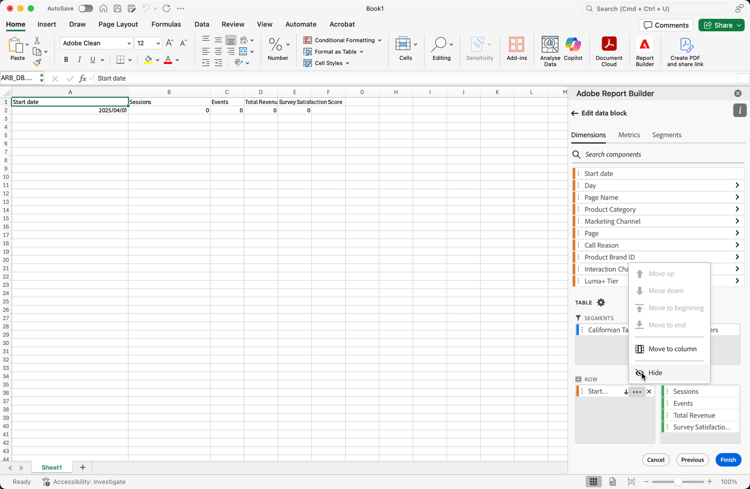This screenshot has width=750, height=489.
Task: Click the Format Painter brush icon
Action: (x=37, y=62)
